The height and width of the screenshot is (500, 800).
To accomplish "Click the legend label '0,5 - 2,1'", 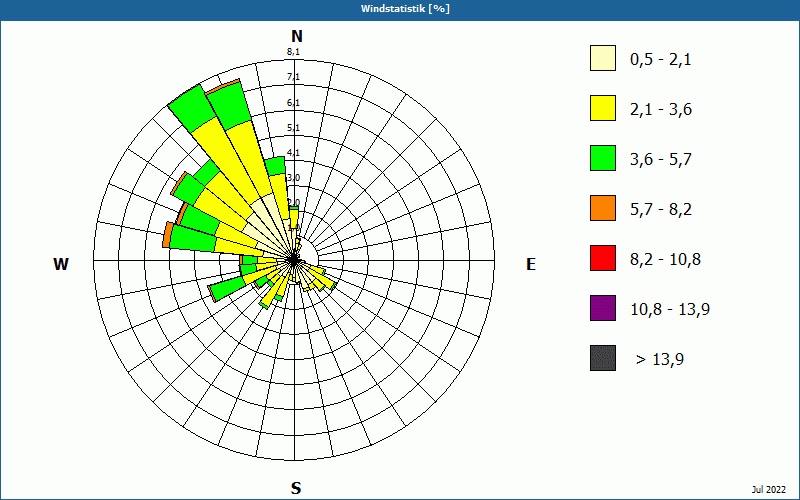I will [x=661, y=60].
